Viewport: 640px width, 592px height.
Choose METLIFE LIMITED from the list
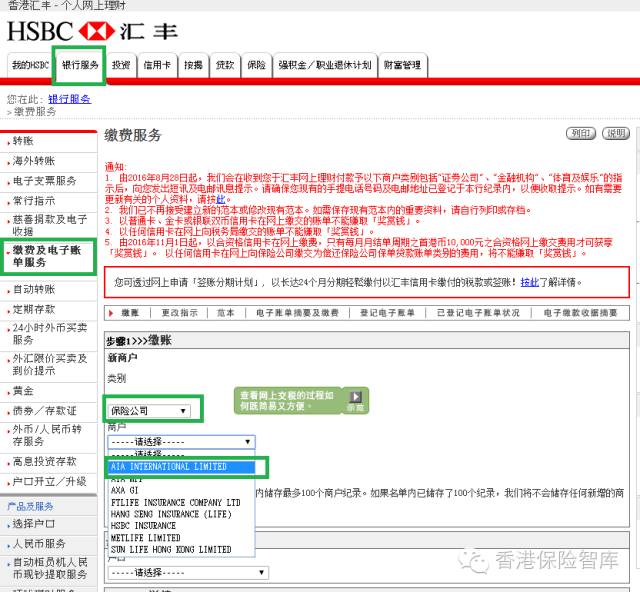[181, 538]
